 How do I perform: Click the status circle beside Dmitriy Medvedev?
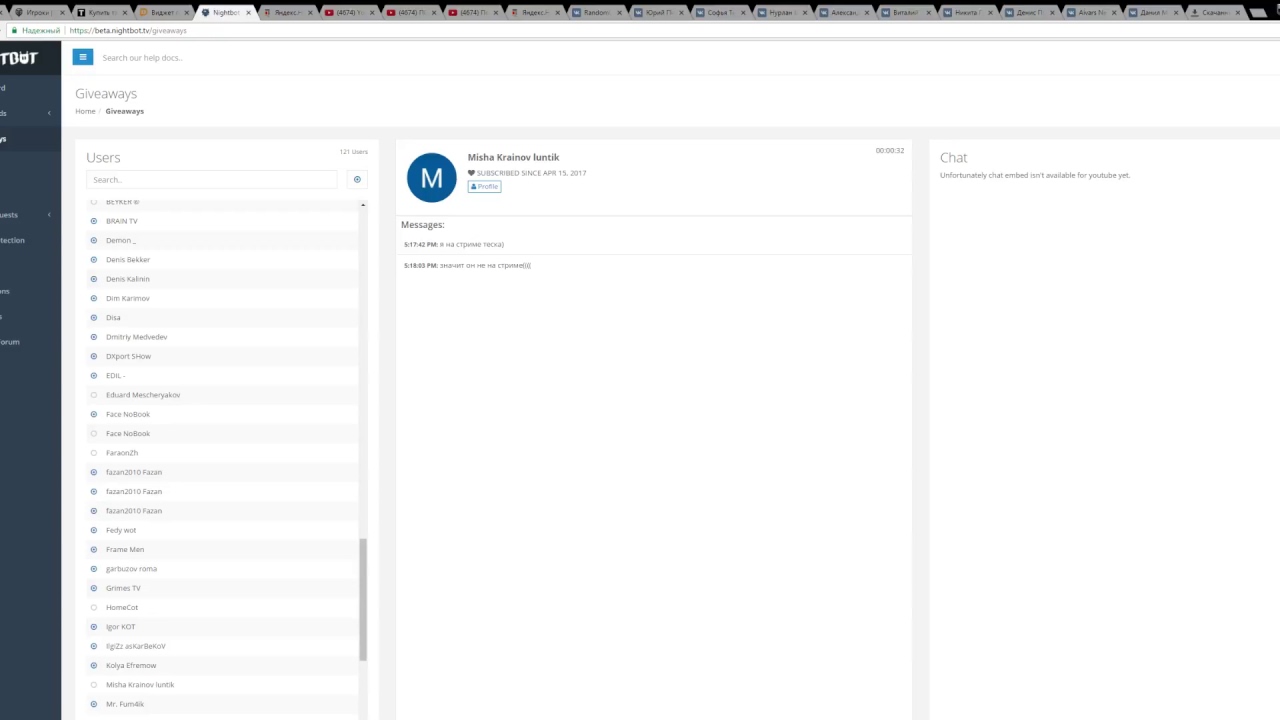coord(94,337)
